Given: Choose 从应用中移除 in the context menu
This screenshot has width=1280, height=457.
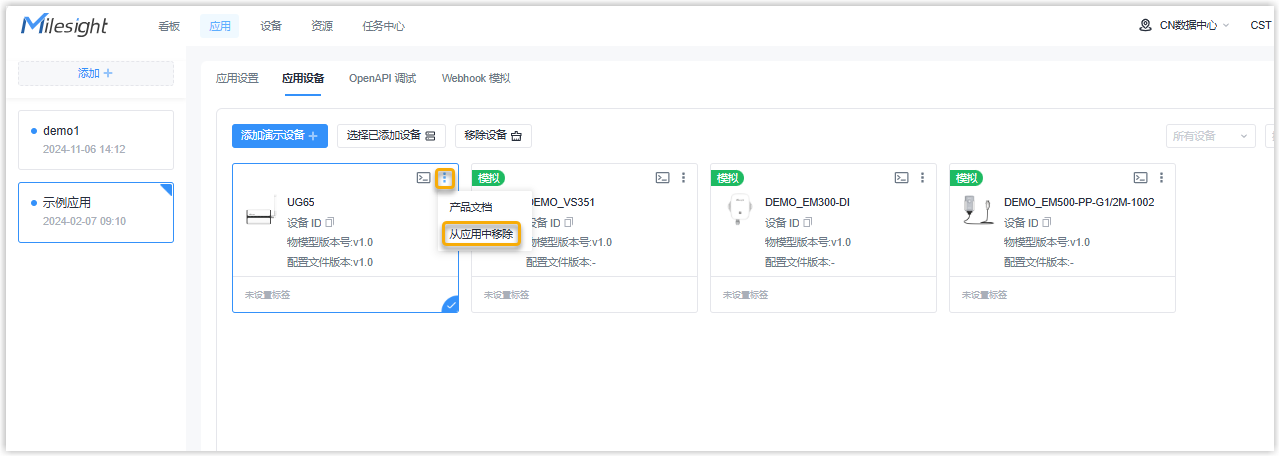Looking at the screenshot, I should click(x=480, y=234).
